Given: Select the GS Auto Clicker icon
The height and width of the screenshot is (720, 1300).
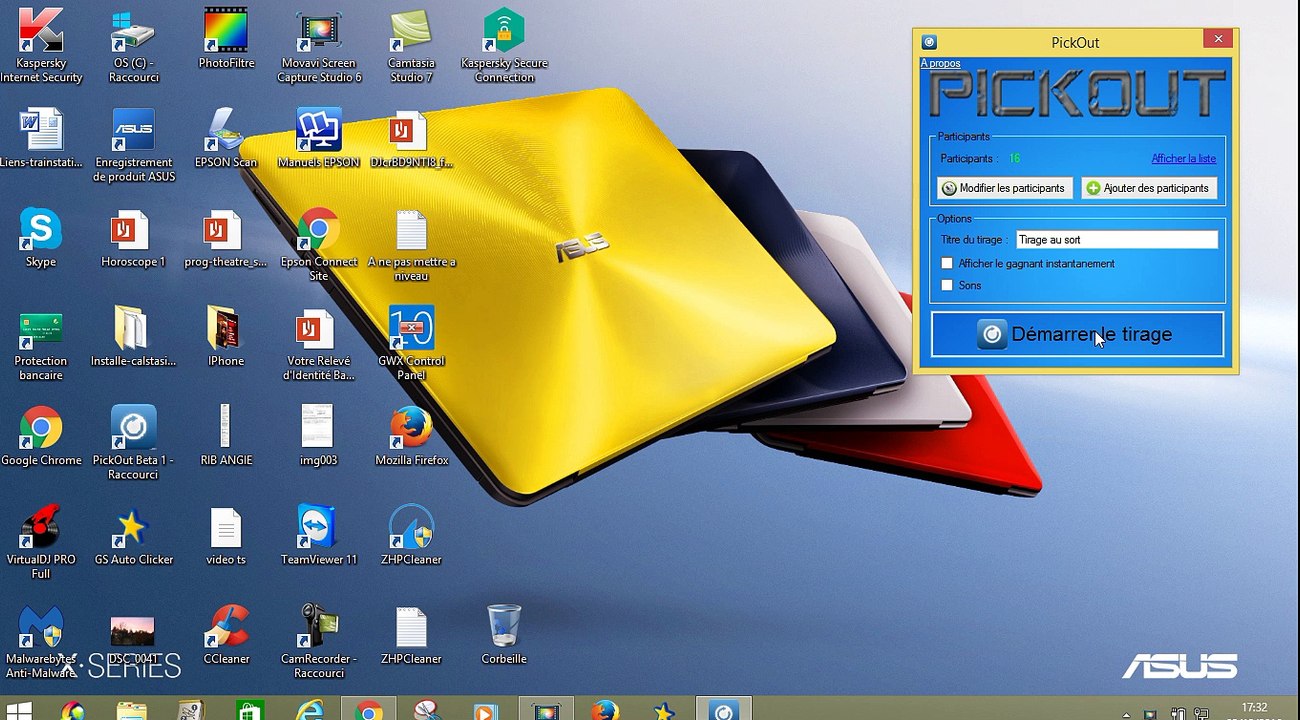Looking at the screenshot, I should pos(133,536).
